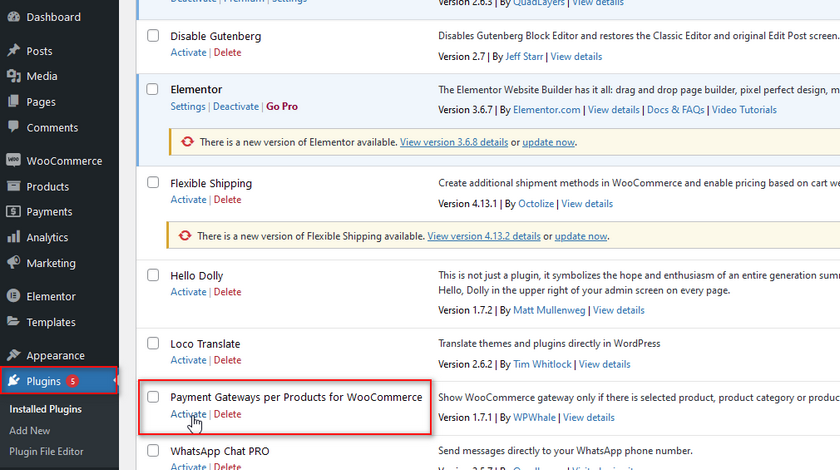Click the Elementor update notice refresh icon
Image resolution: width=840 pixels, height=470 pixels.
pyautogui.click(x=187, y=142)
